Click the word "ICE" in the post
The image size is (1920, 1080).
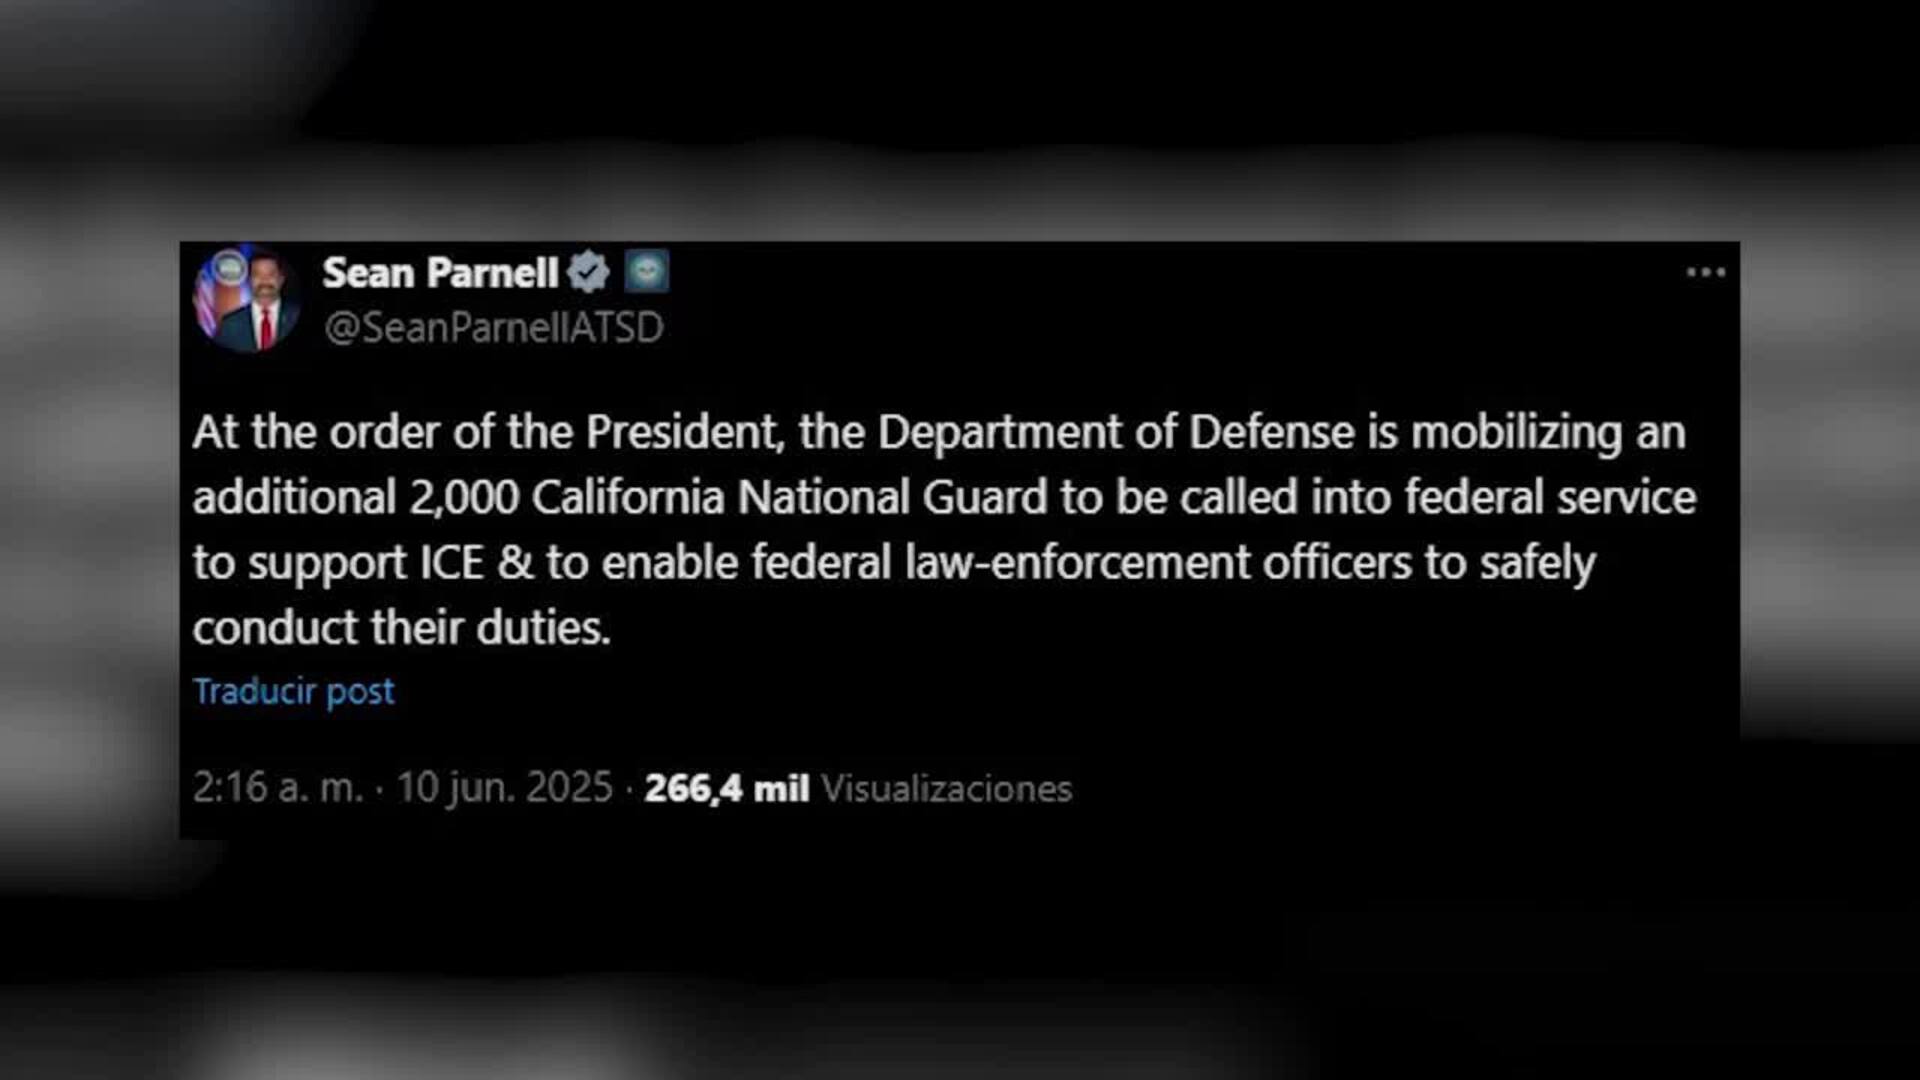point(452,563)
